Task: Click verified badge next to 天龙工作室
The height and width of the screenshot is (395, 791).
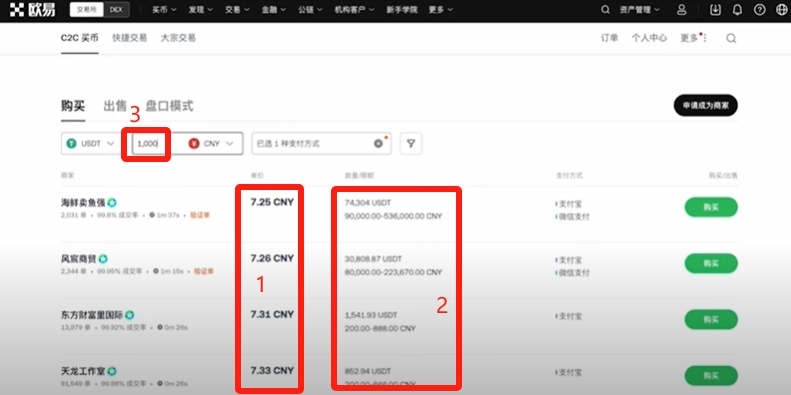Action: pyautogui.click(x=111, y=371)
